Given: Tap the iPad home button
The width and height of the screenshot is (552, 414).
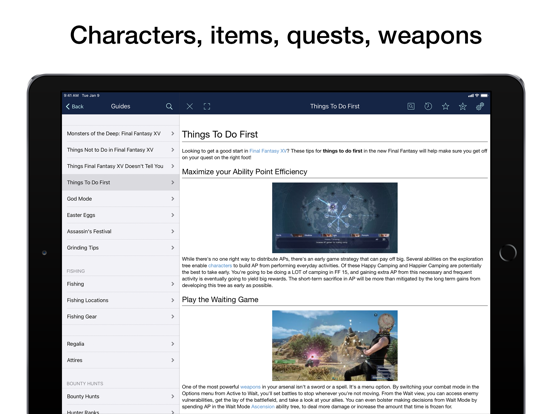Looking at the screenshot, I should (x=508, y=252).
